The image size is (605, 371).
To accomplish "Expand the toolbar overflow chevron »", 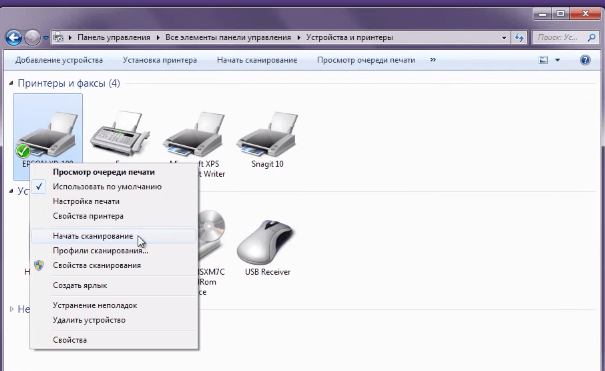I will click(433, 60).
